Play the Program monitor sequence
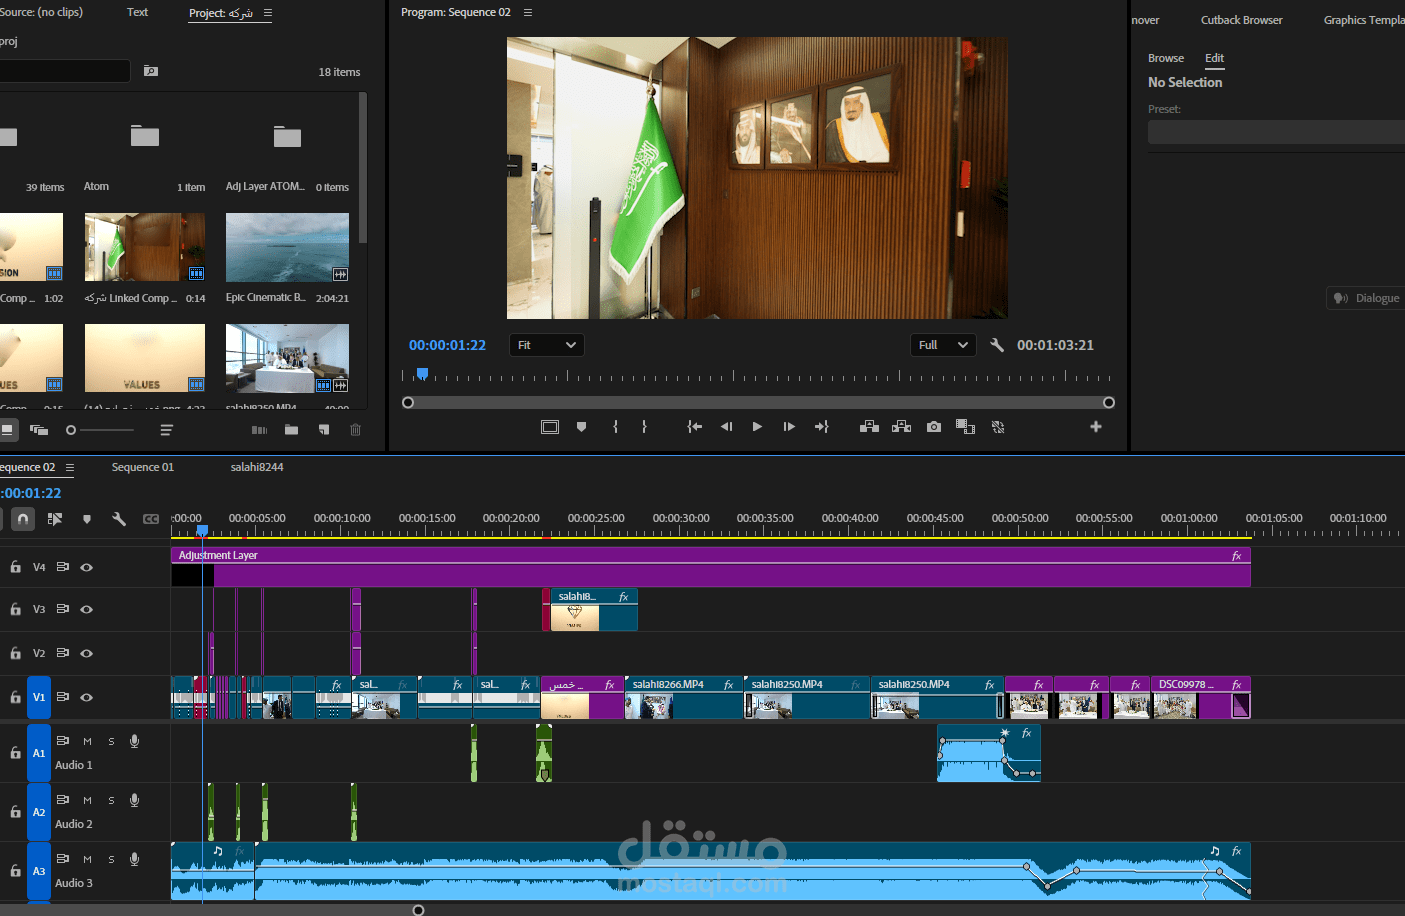Image resolution: width=1405 pixels, height=916 pixels. tap(757, 427)
